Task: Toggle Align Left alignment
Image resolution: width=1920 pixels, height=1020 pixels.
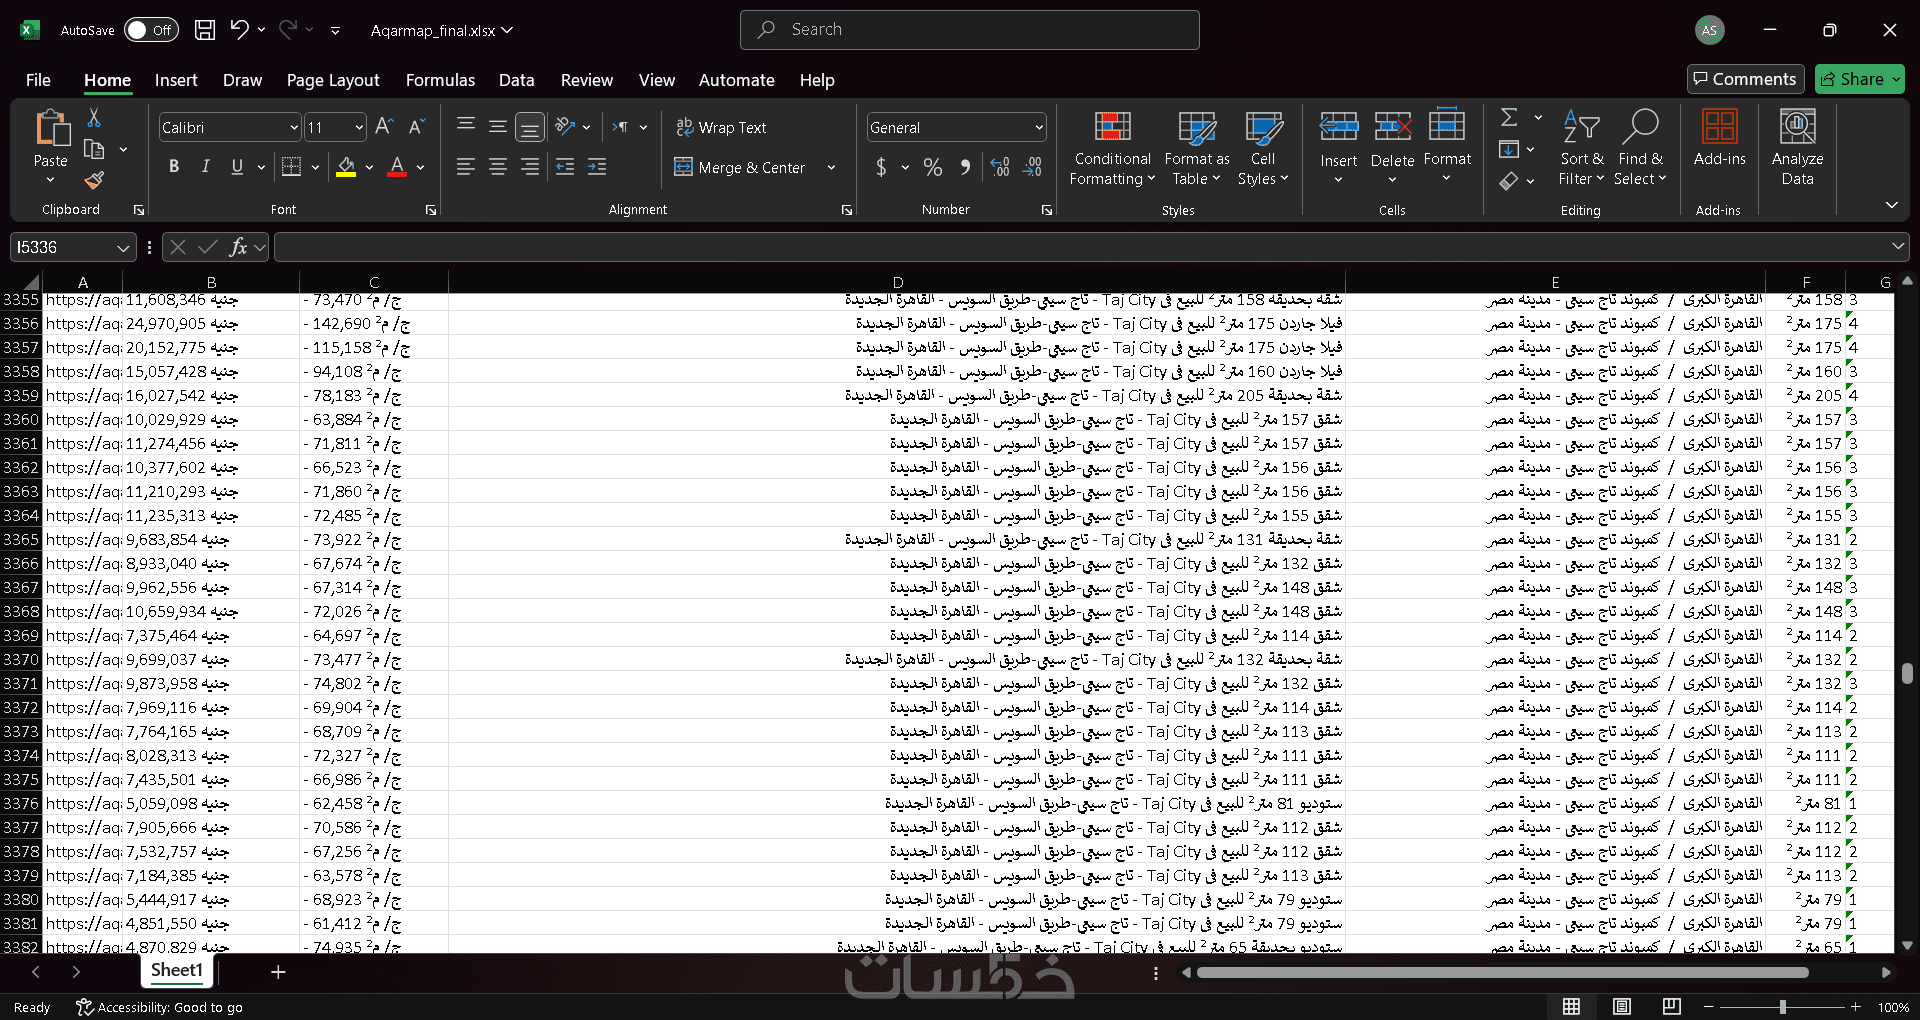Action: pyautogui.click(x=465, y=167)
